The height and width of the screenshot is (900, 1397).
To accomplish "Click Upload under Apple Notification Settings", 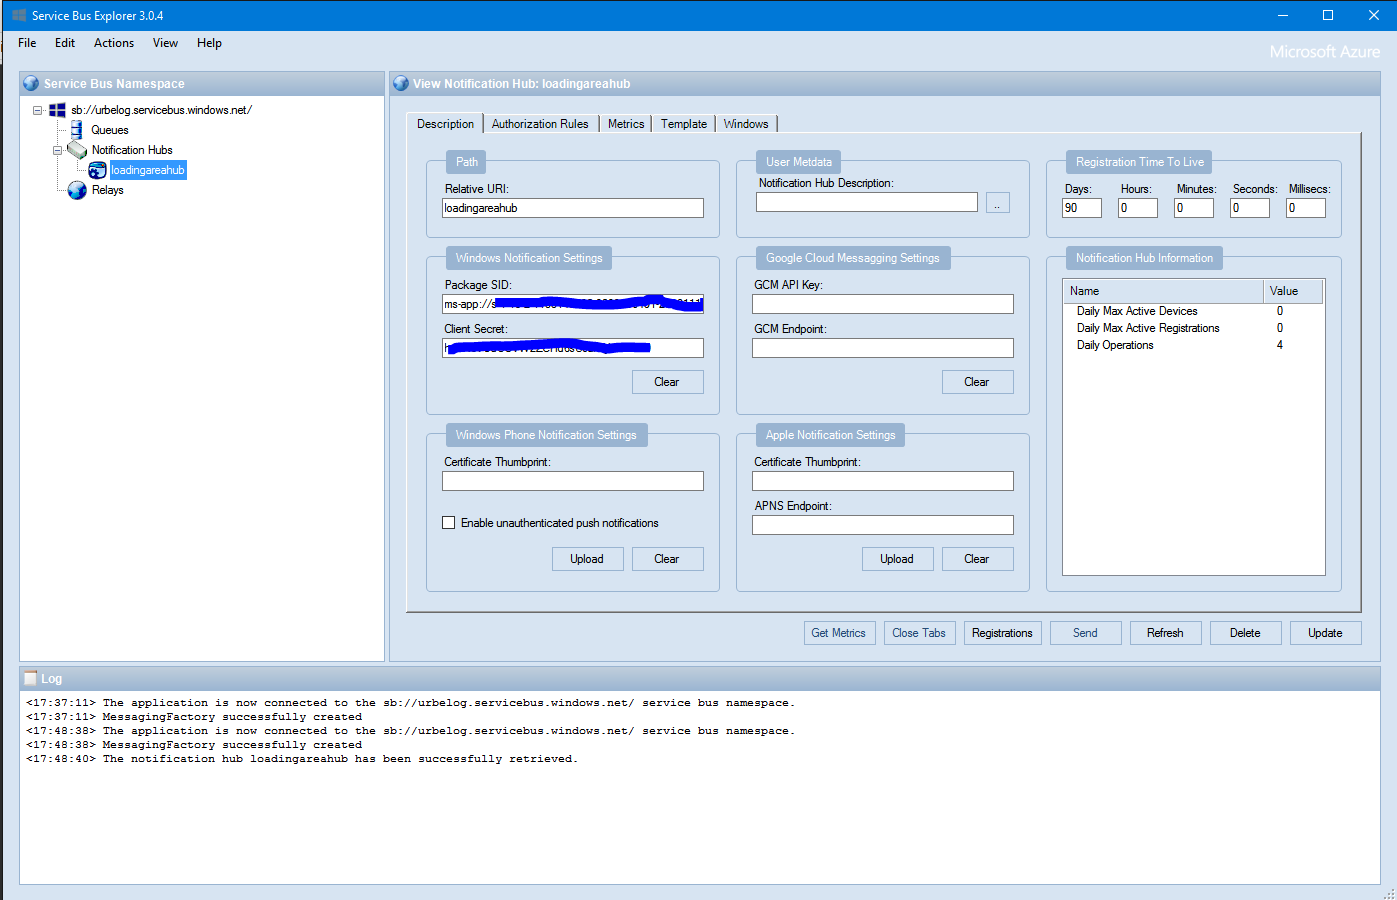I will (x=897, y=559).
